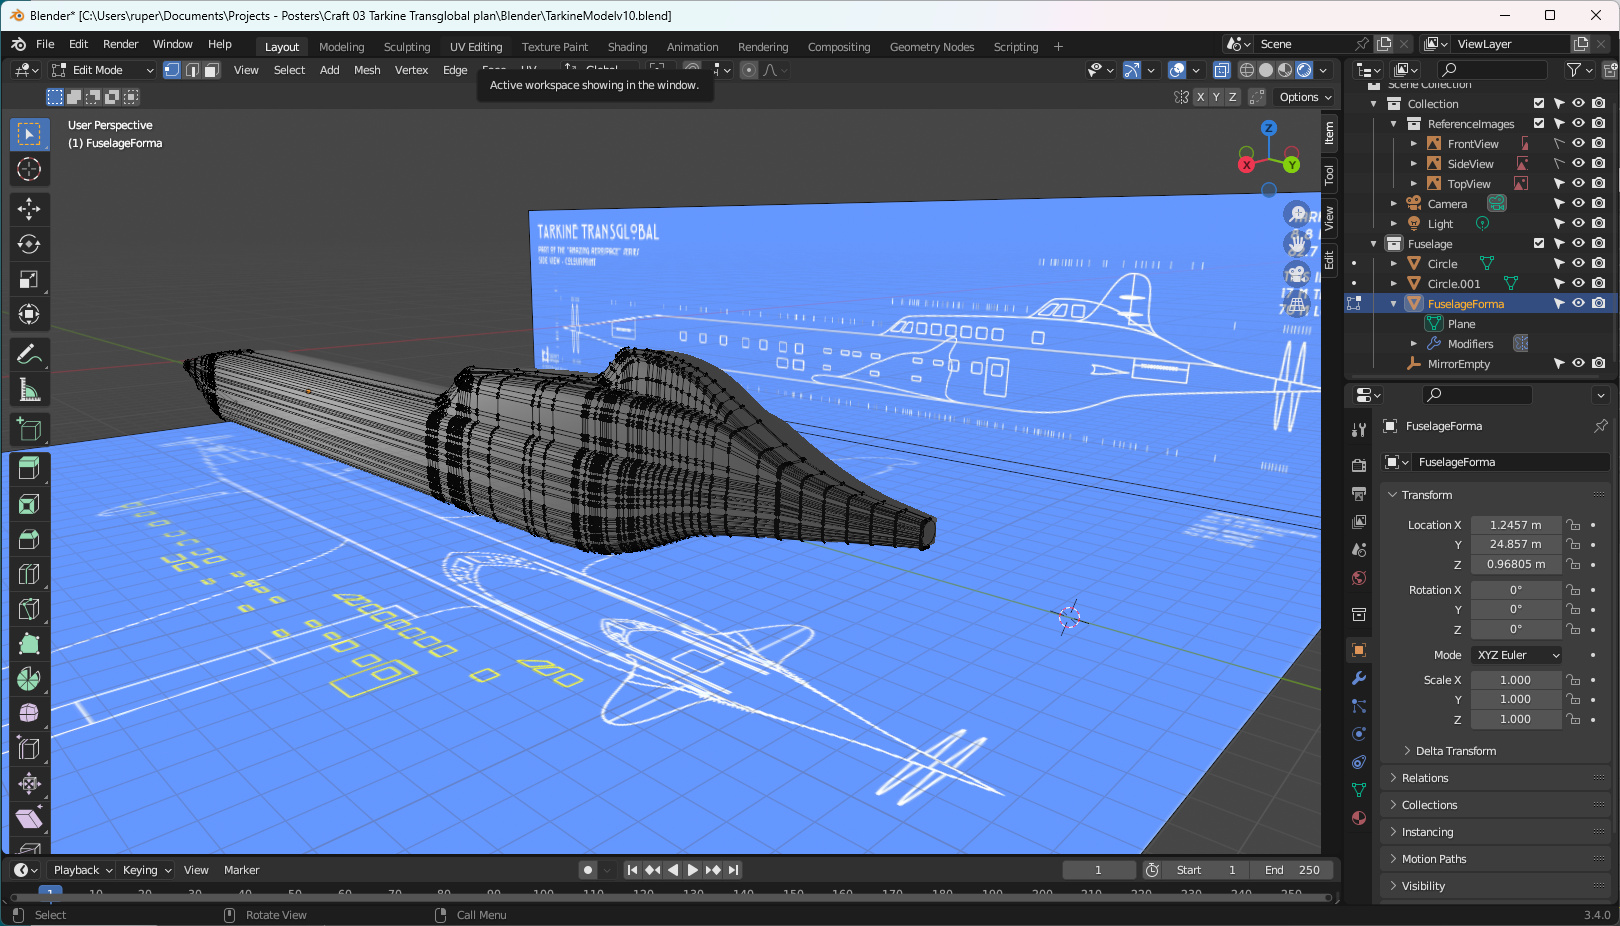The height and width of the screenshot is (926, 1620).
Task: Switch to the Geometry Nodes workspace
Action: point(932,47)
